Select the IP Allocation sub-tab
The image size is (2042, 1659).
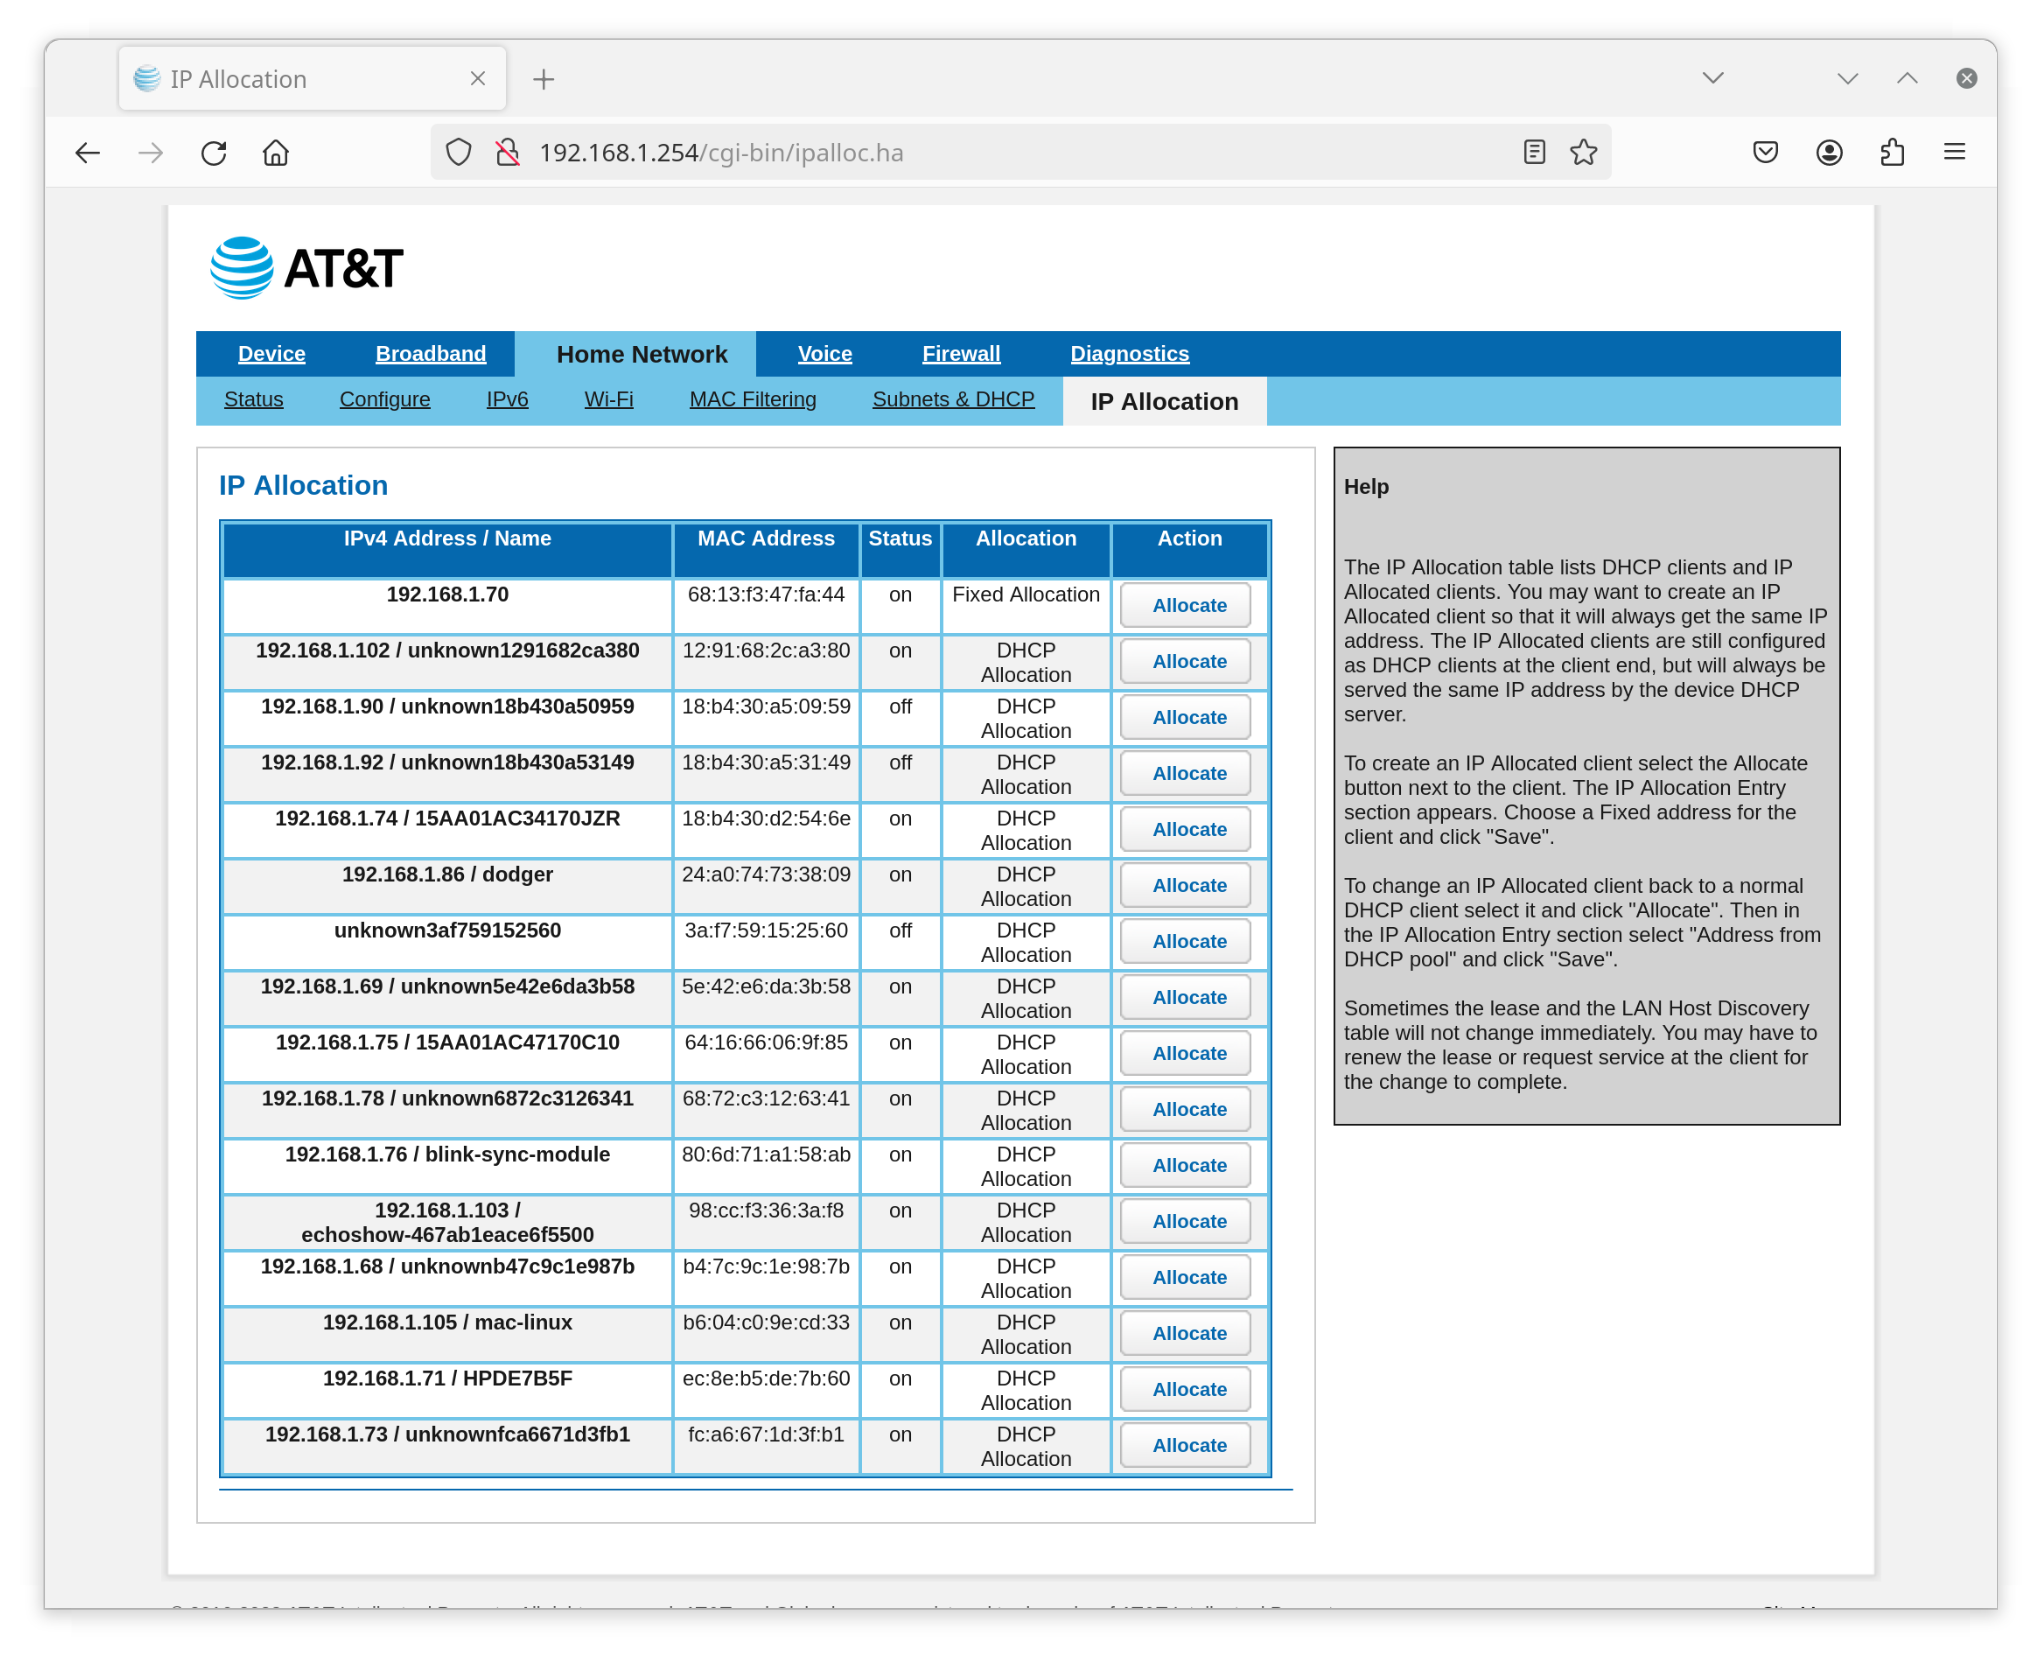[1164, 401]
